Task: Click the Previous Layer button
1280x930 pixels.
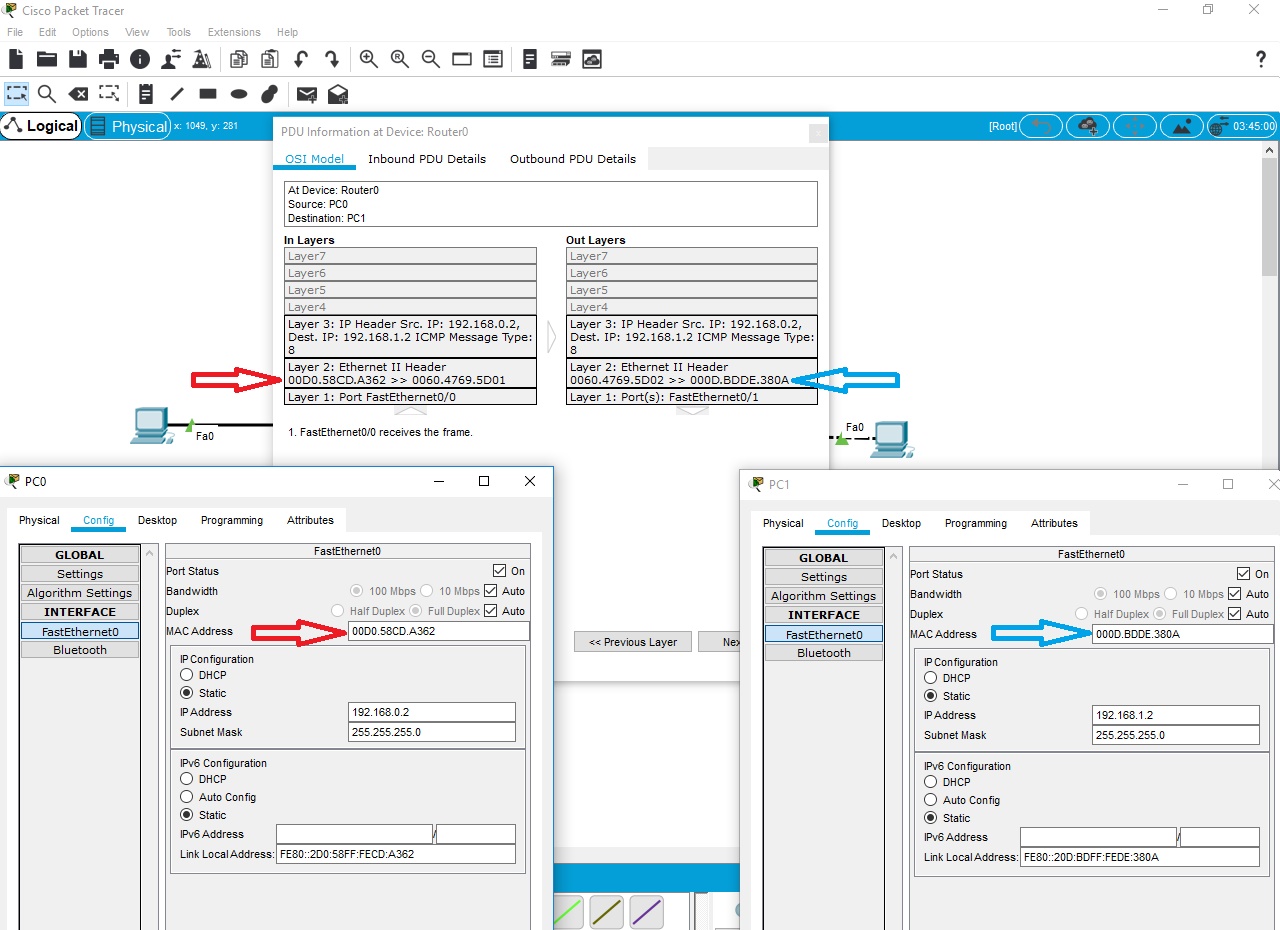Action: 632,642
